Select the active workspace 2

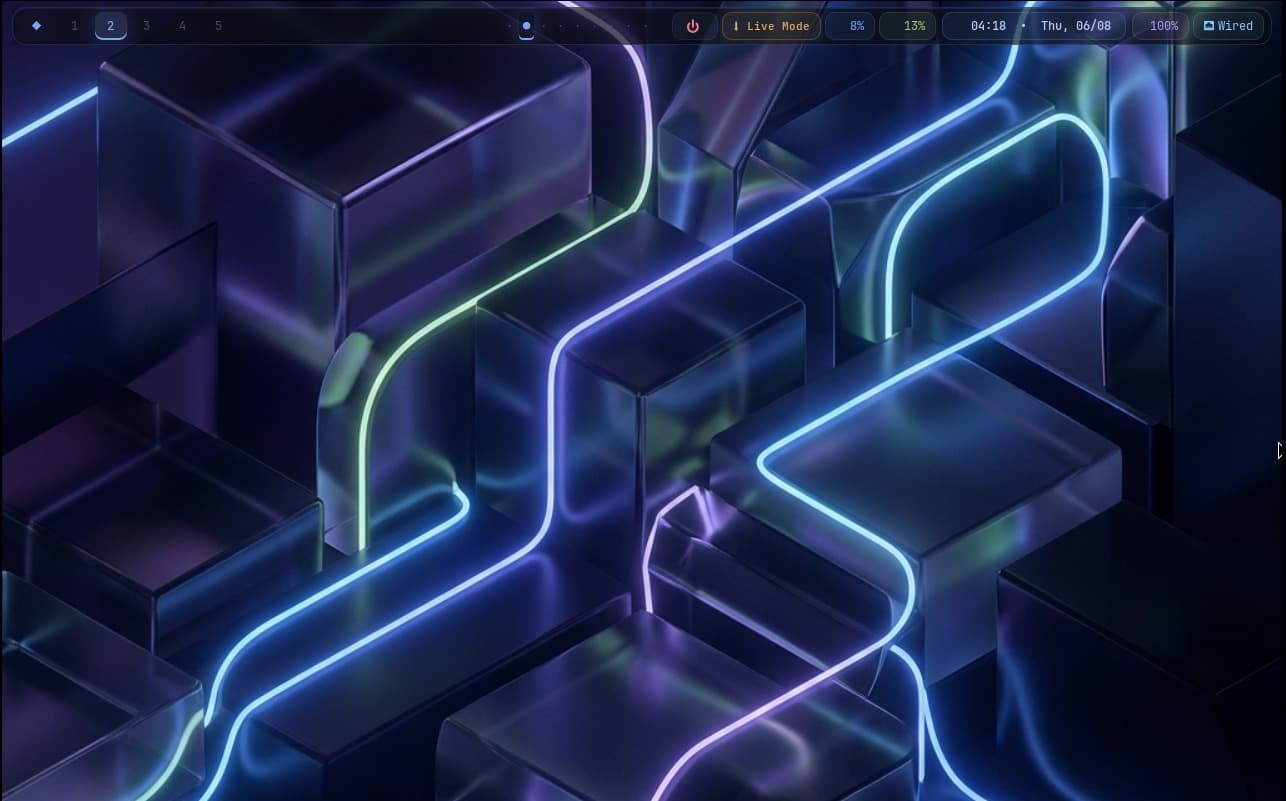(x=110, y=26)
